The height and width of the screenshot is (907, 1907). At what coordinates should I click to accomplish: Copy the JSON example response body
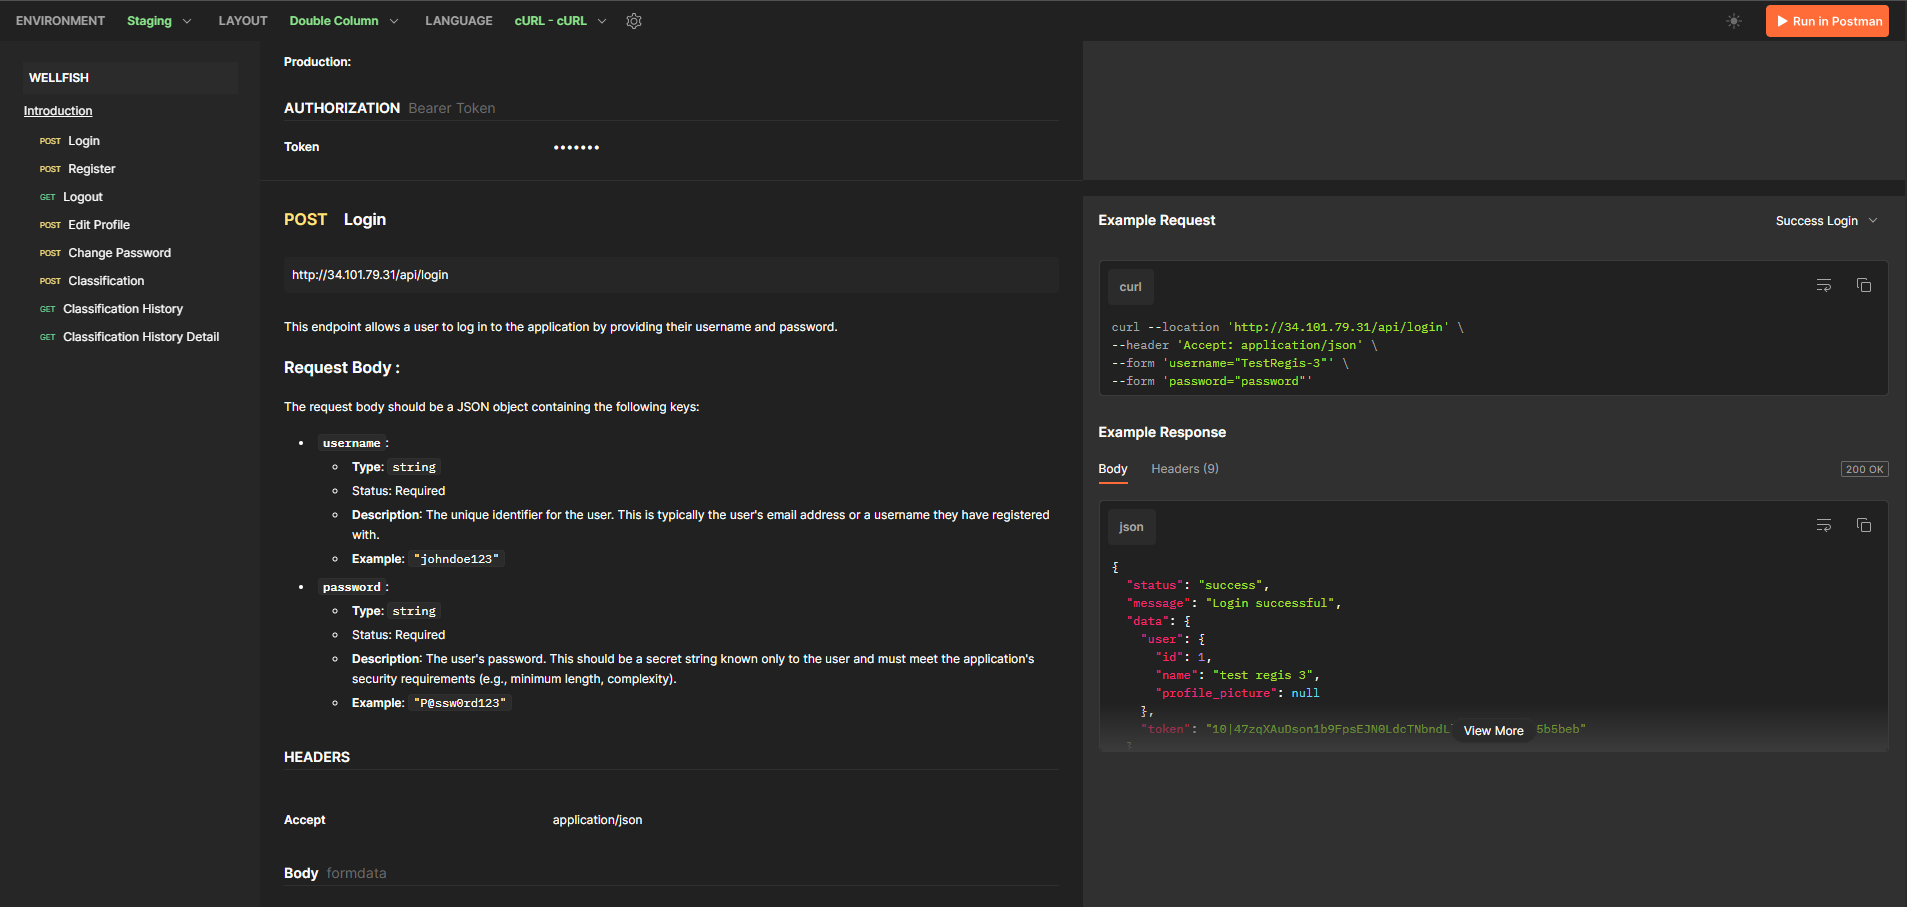pyautogui.click(x=1864, y=526)
